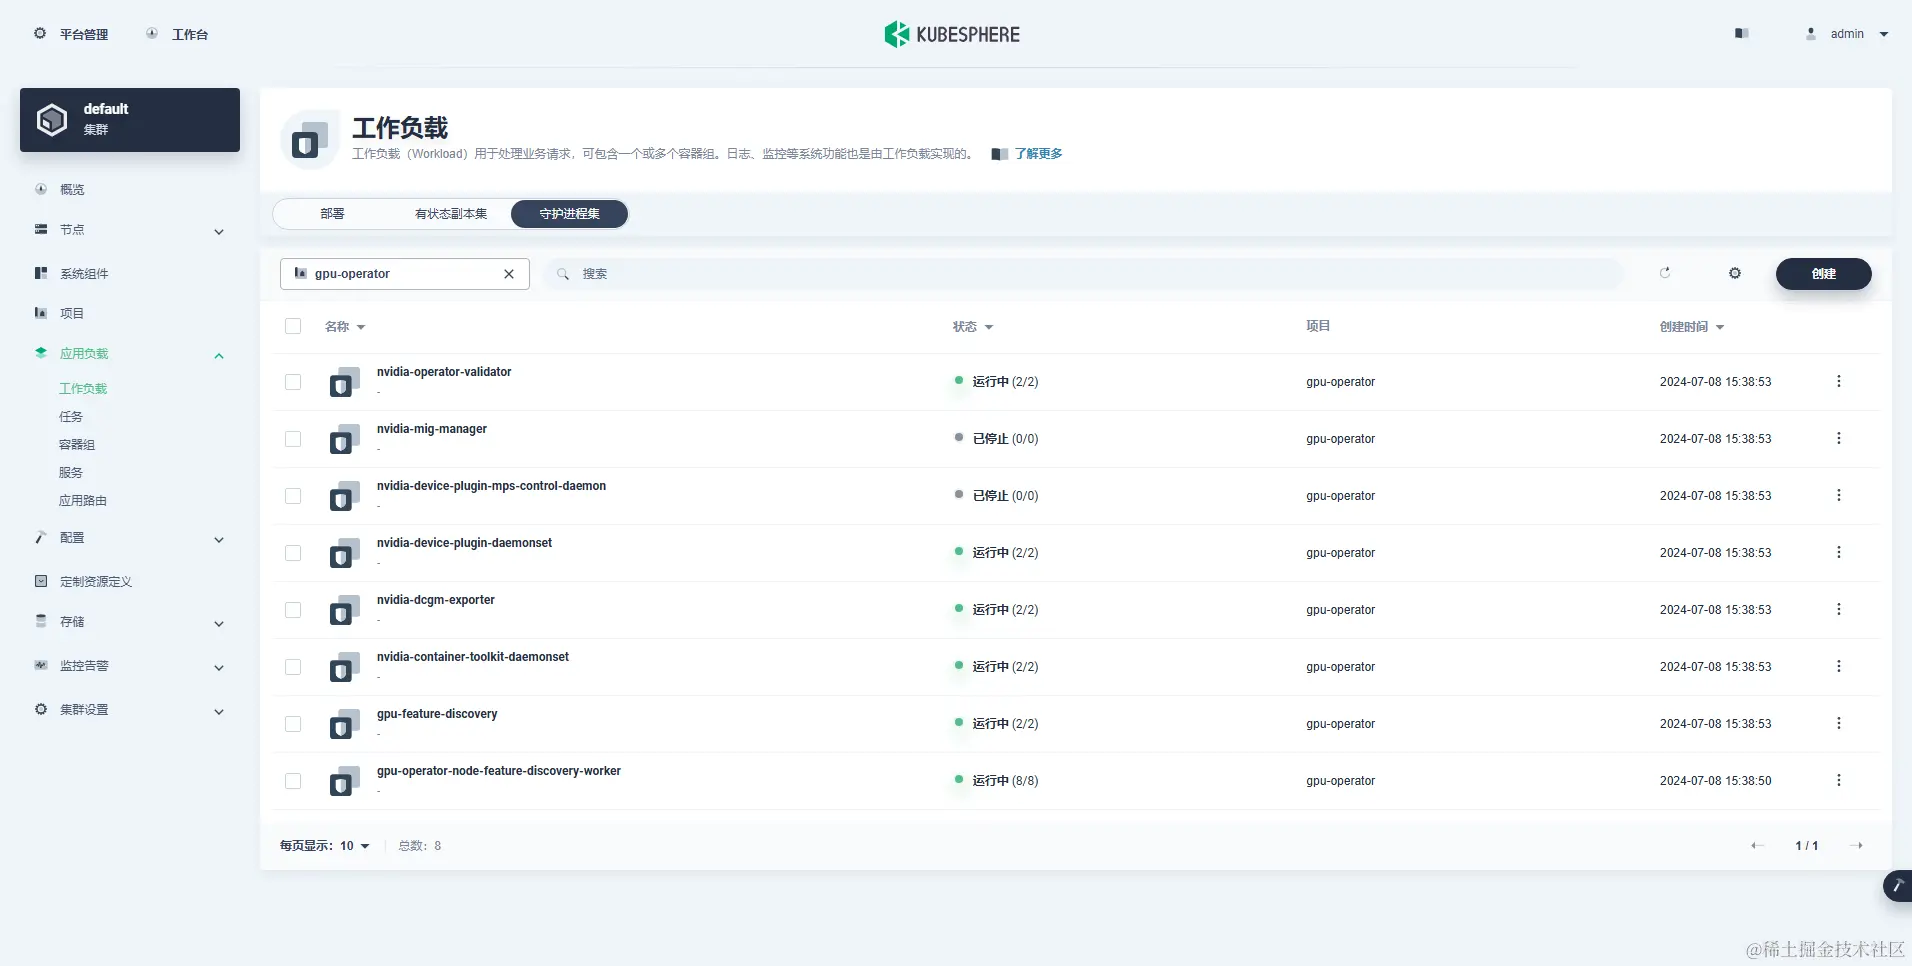Open more actions for gpu-feature-discovery
Image resolution: width=1912 pixels, height=966 pixels.
1838,723
